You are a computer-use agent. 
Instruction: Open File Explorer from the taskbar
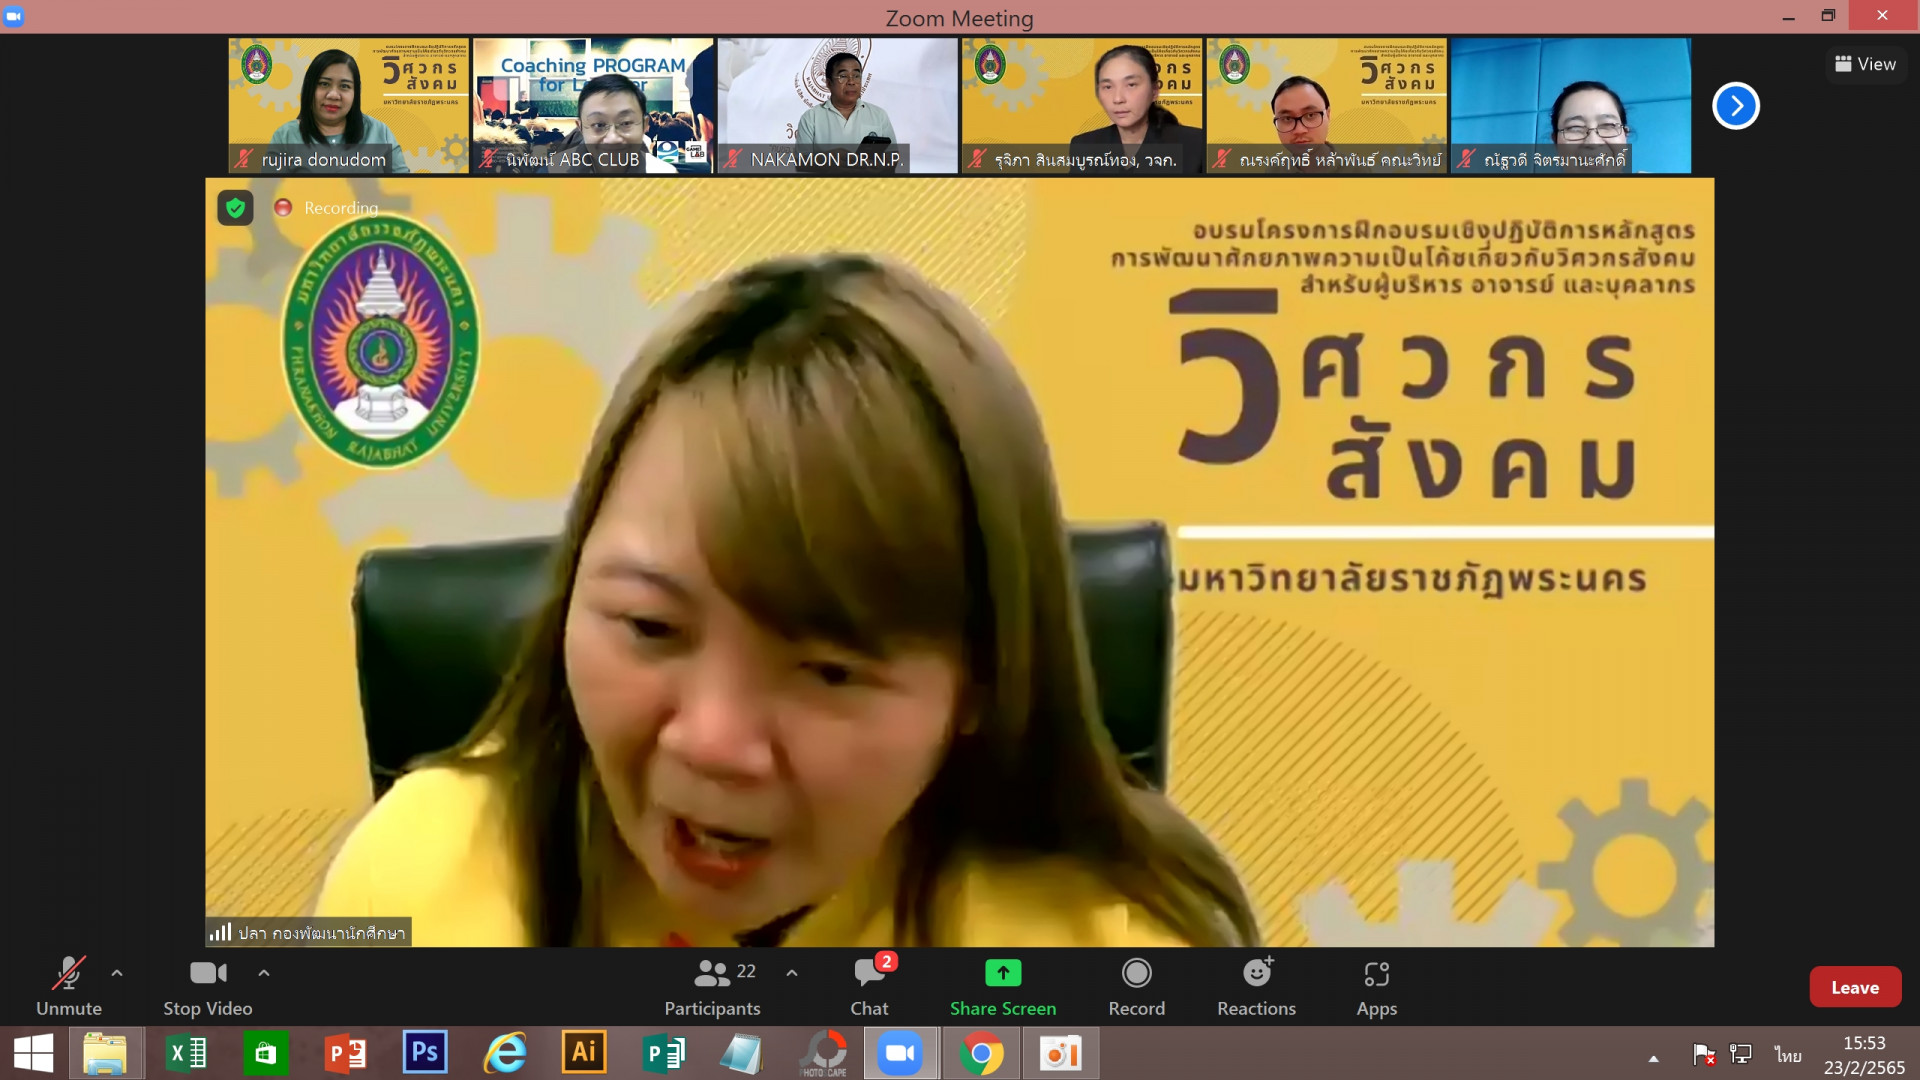tap(105, 1053)
